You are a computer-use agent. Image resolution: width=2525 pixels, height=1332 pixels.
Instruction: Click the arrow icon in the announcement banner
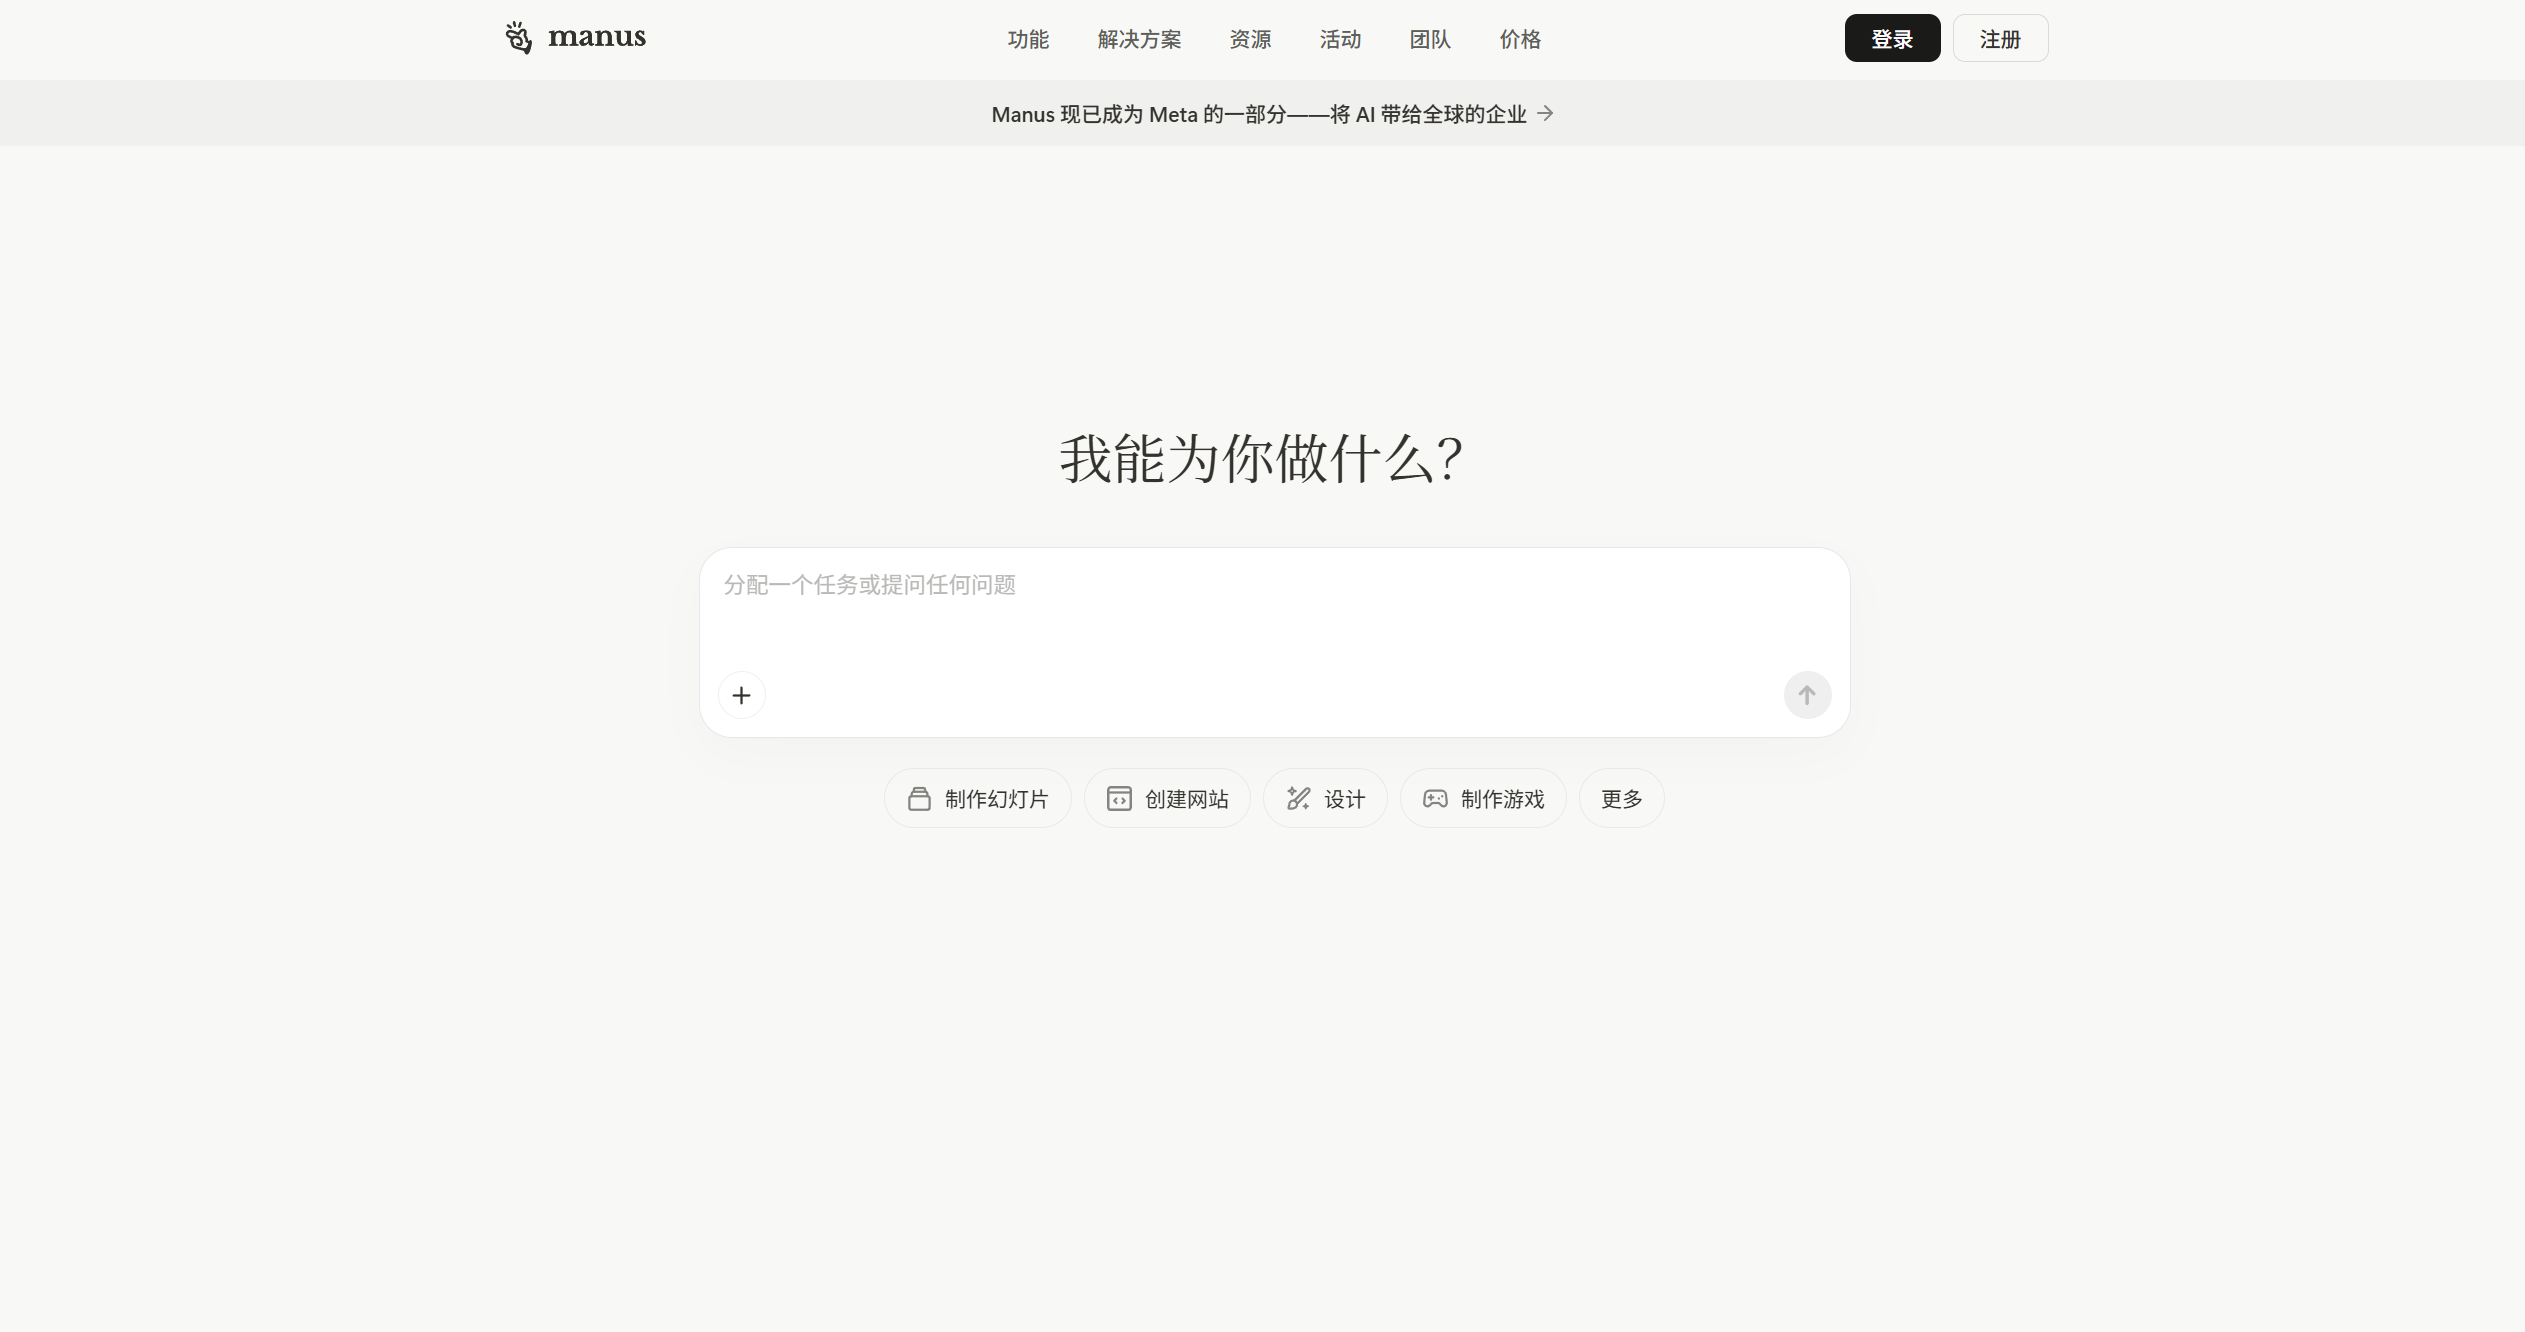pos(1545,113)
